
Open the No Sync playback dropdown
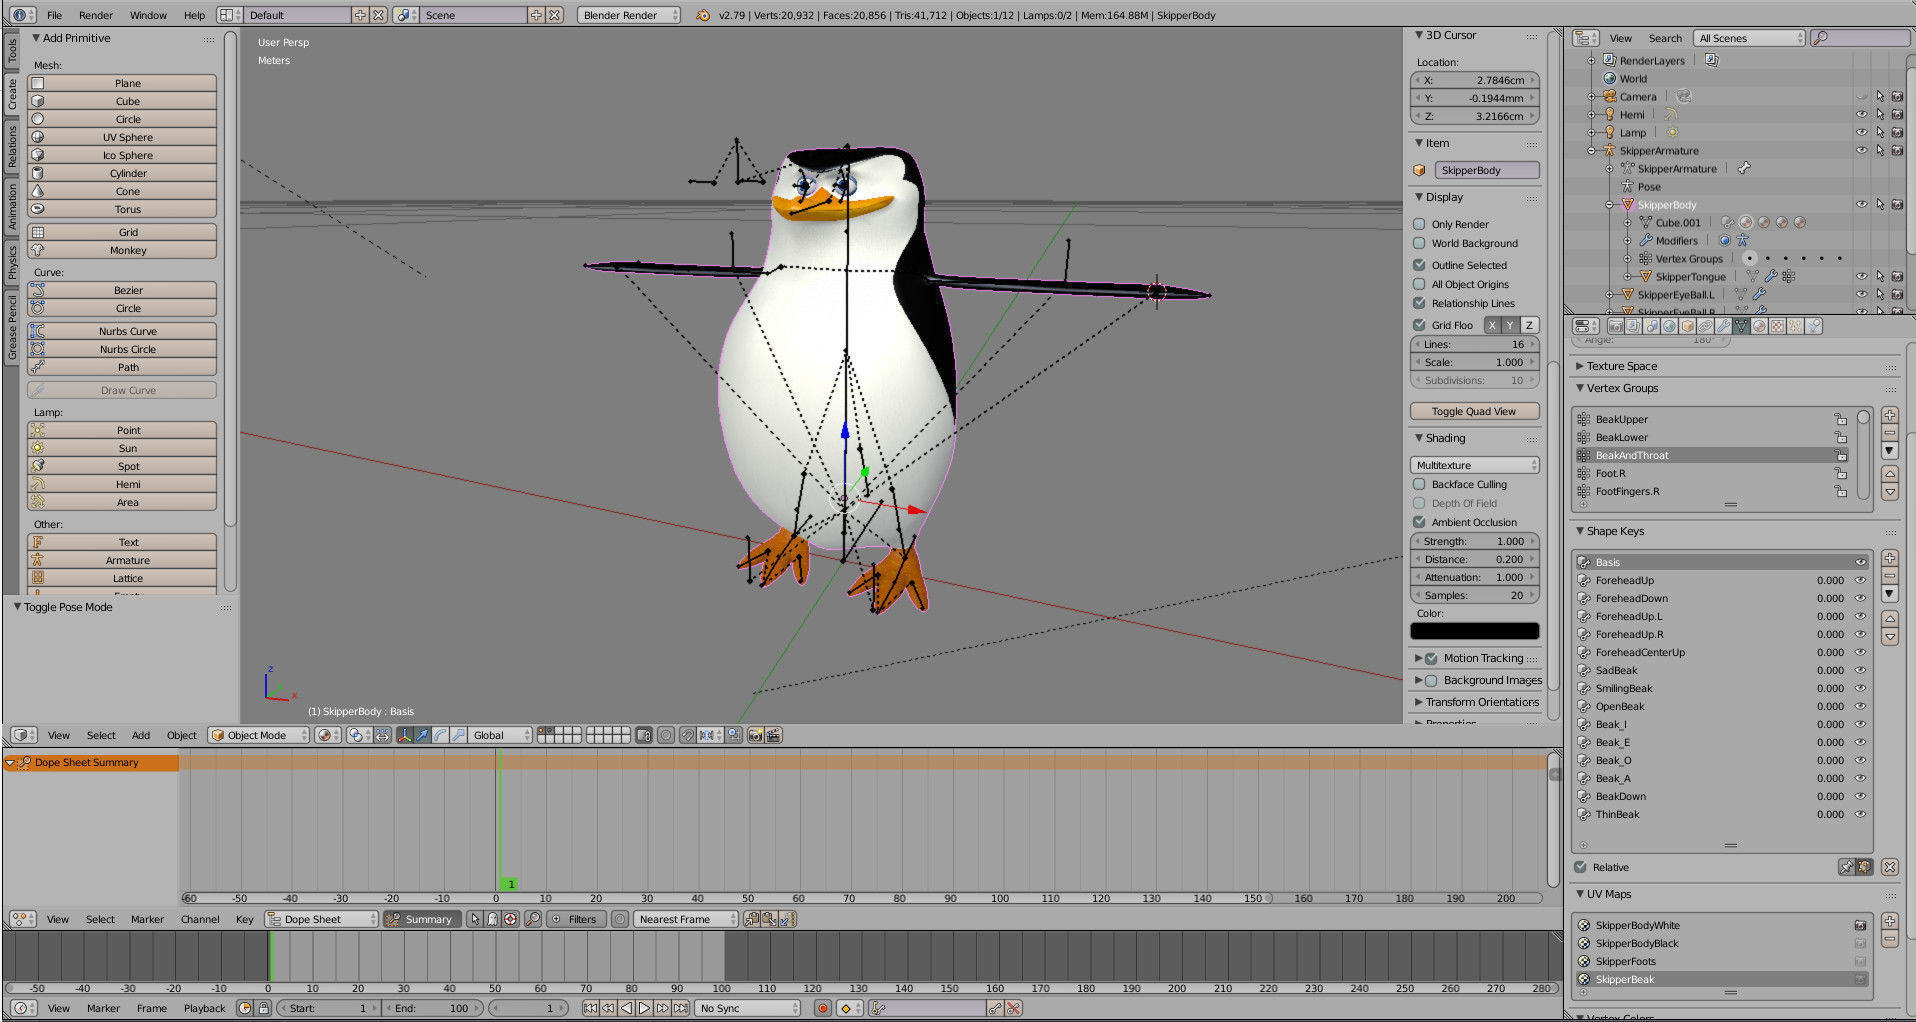tap(749, 1008)
